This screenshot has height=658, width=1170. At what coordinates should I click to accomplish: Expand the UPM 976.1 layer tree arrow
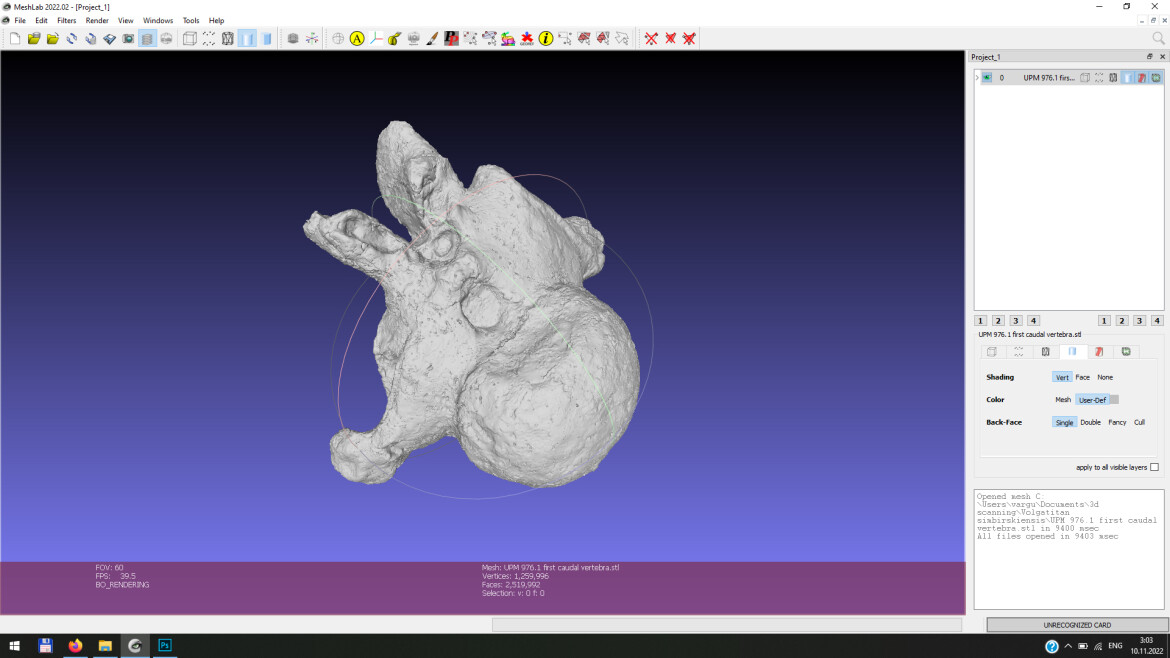(977, 77)
